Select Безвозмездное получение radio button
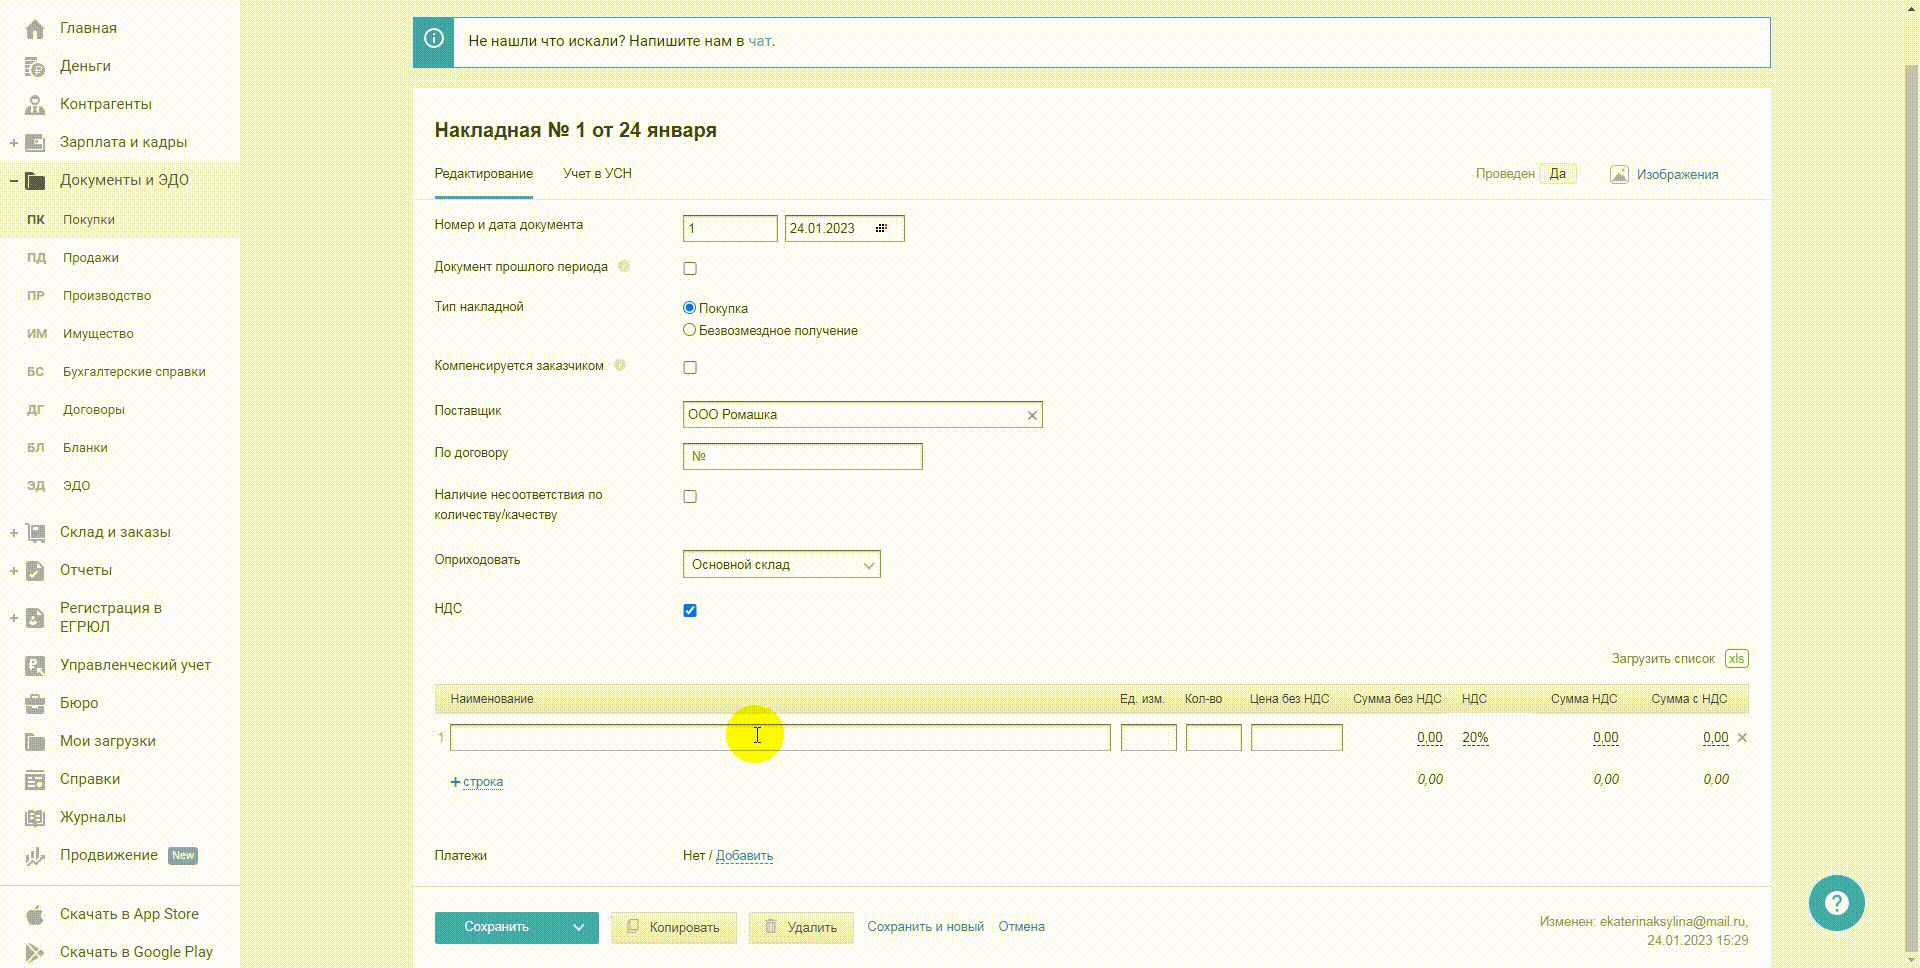Image resolution: width=1920 pixels, height=968 pixels. coord(689,330)
